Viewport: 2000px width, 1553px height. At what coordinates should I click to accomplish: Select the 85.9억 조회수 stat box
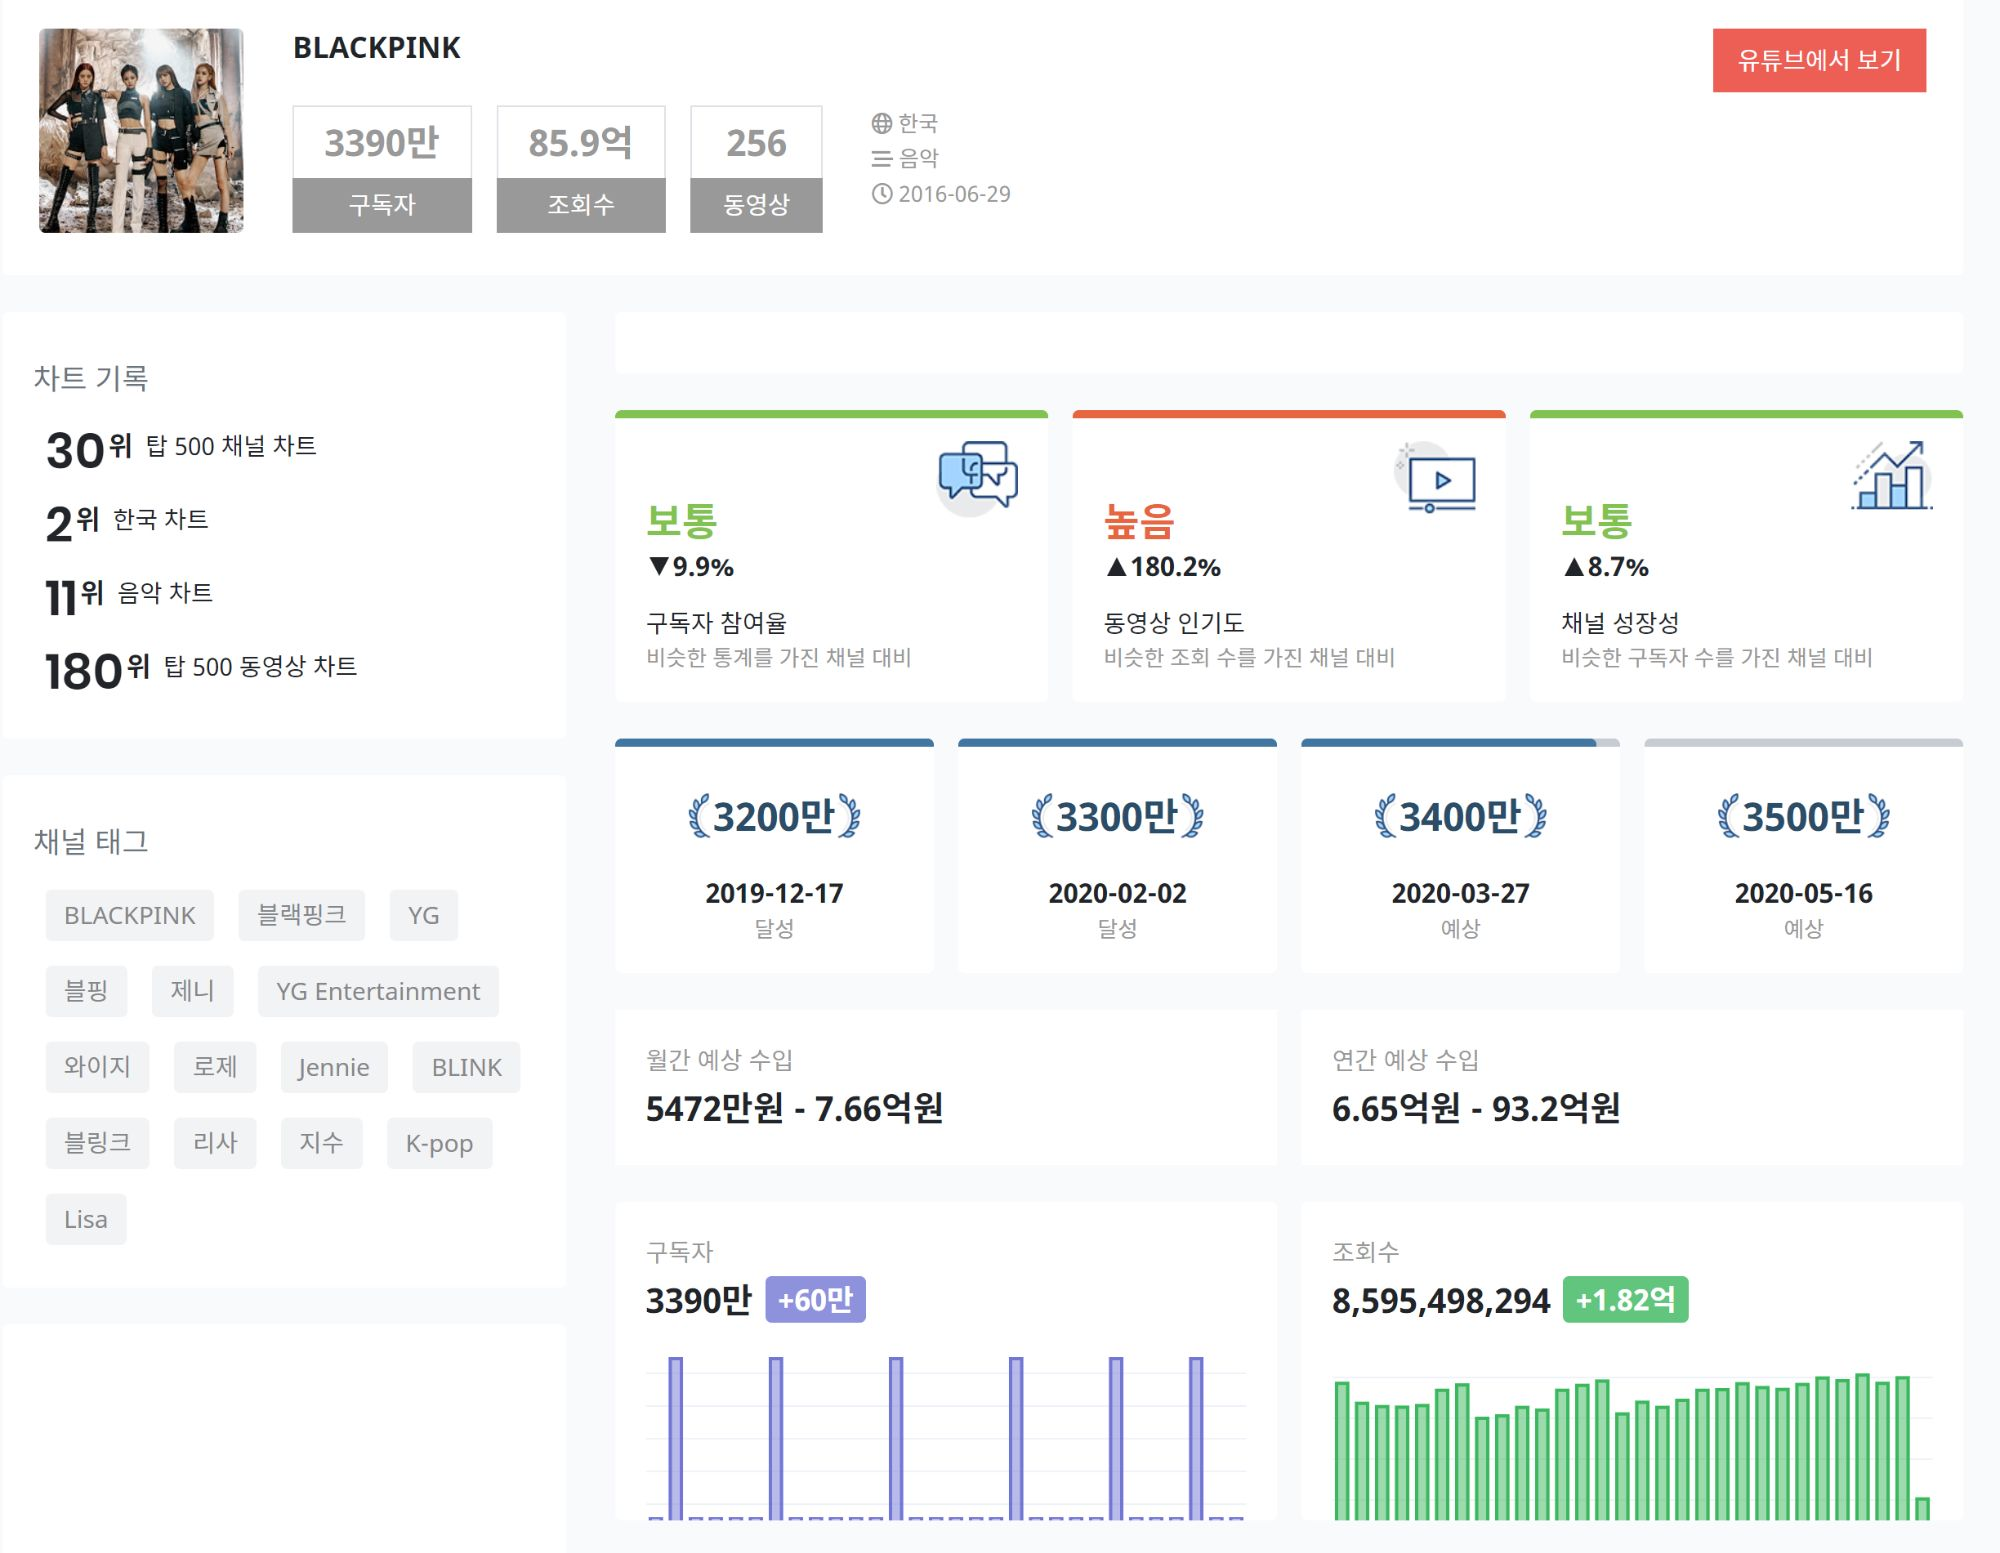(581, 169)
